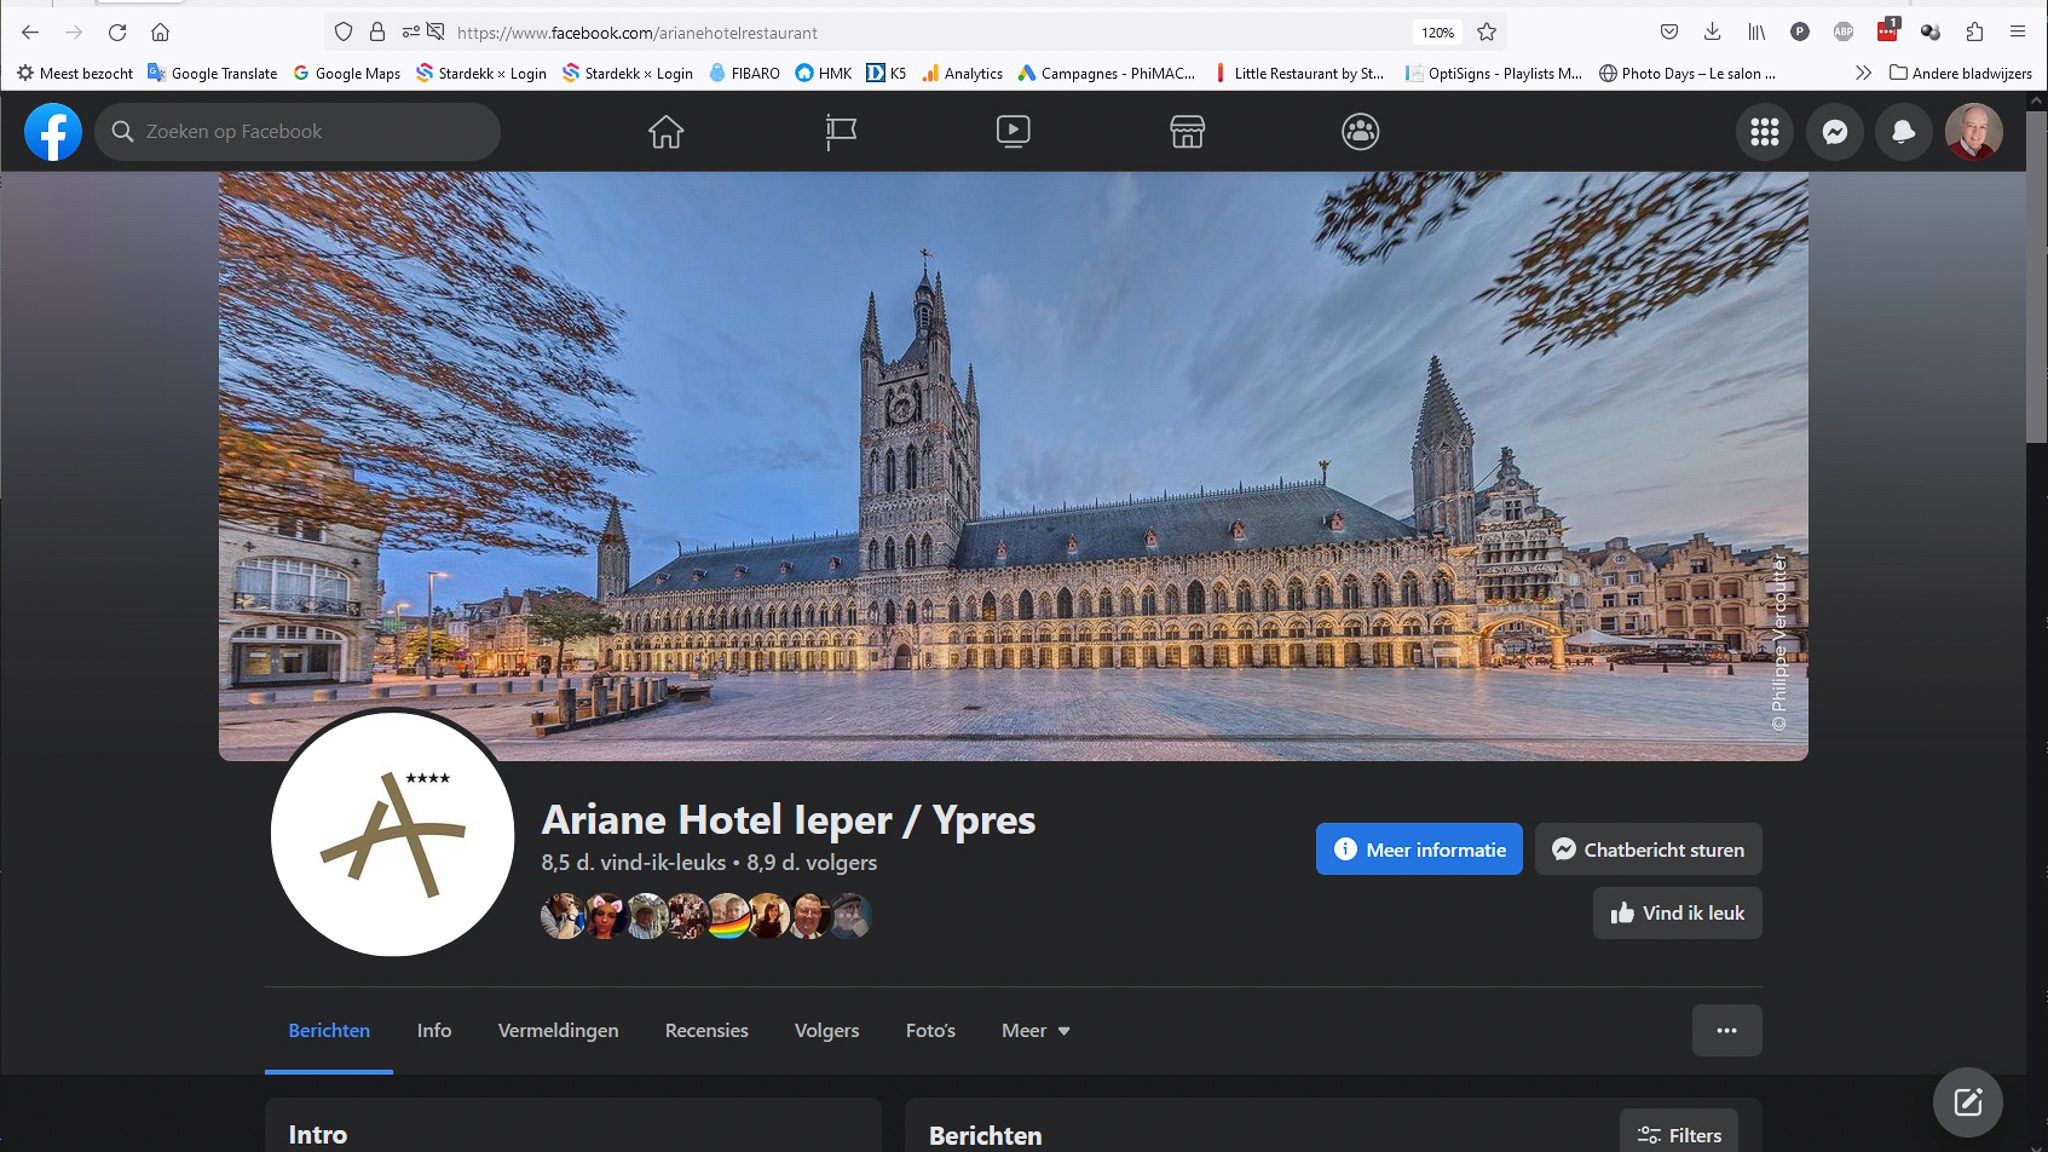
Task: Open the nine-dot menu grid icon
Action: pos(1764,131)
